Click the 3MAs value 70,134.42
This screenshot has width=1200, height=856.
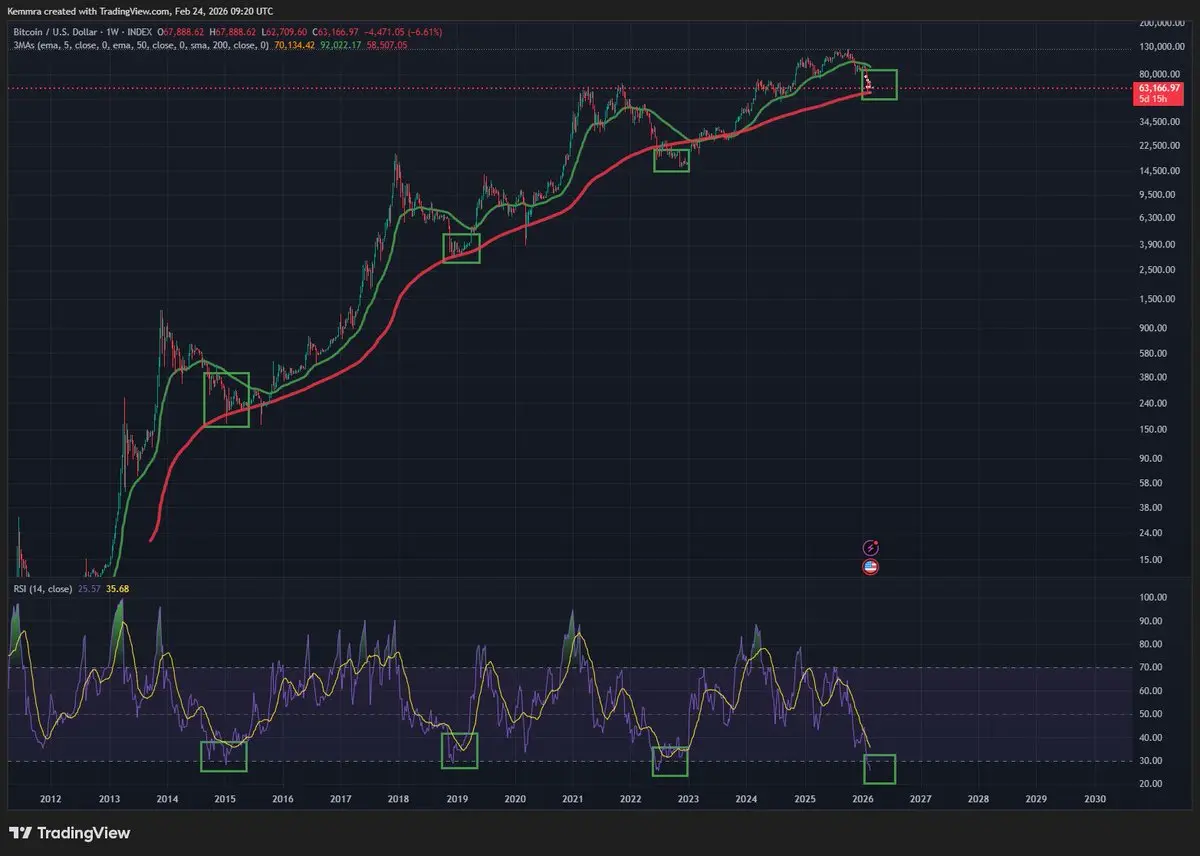(295, 45)
